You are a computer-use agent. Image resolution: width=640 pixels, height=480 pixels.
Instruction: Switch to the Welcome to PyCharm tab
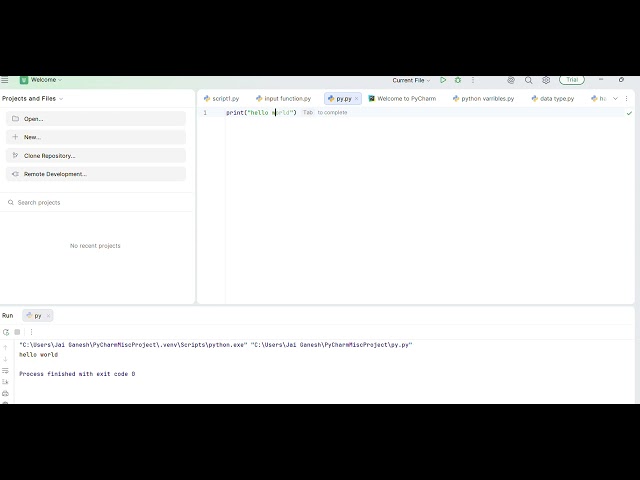tap(402, 99)
